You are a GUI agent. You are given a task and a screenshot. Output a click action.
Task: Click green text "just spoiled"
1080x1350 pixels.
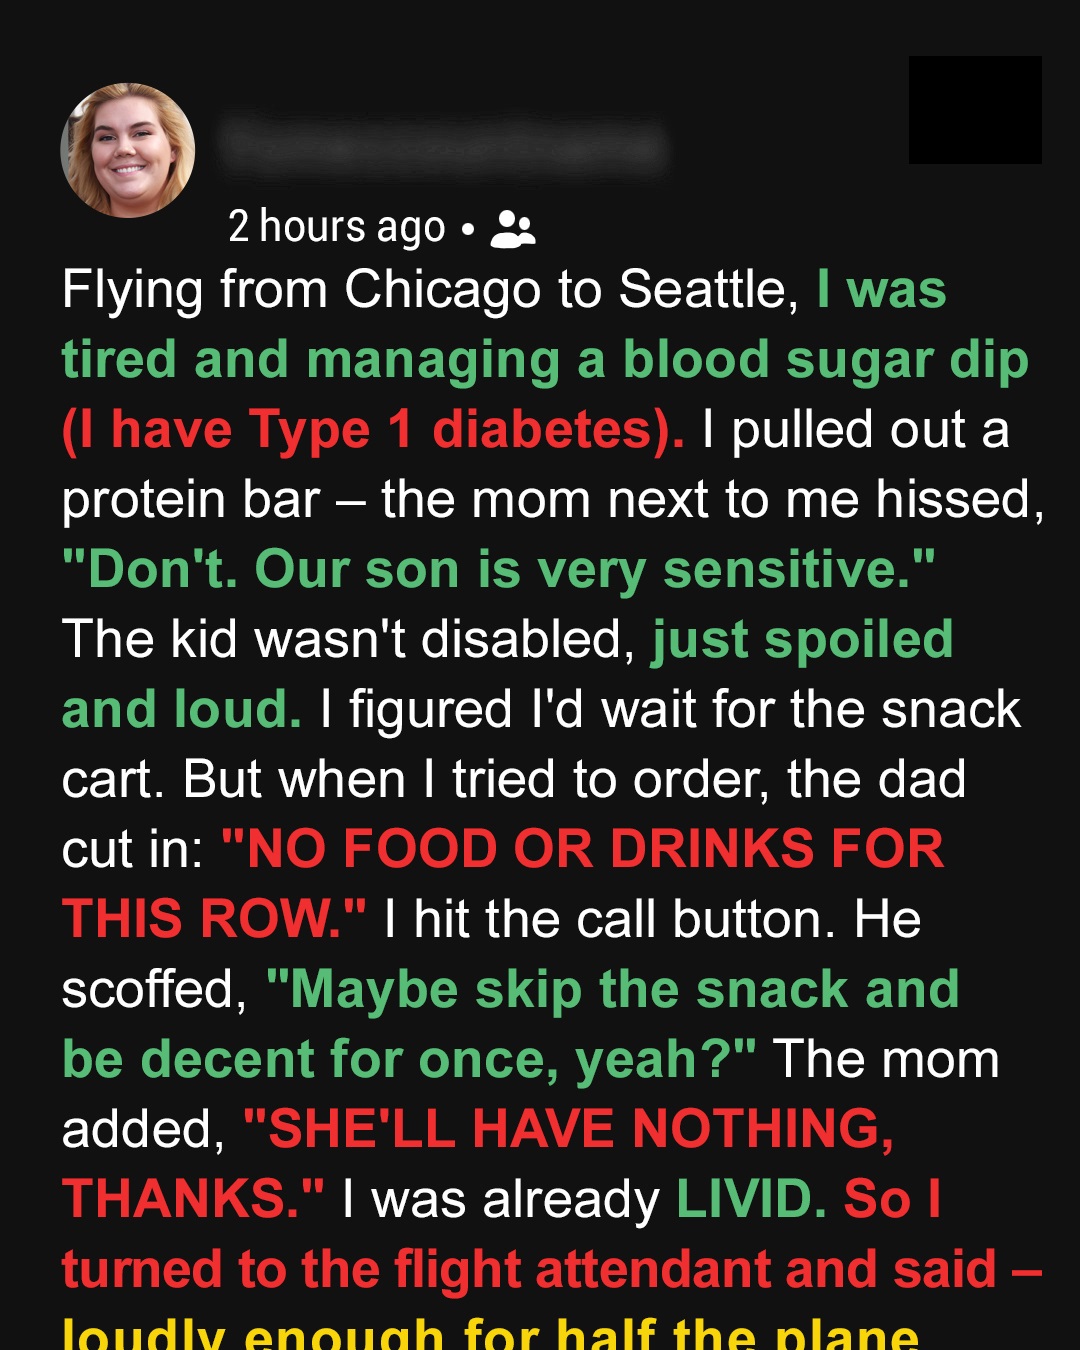802,640
